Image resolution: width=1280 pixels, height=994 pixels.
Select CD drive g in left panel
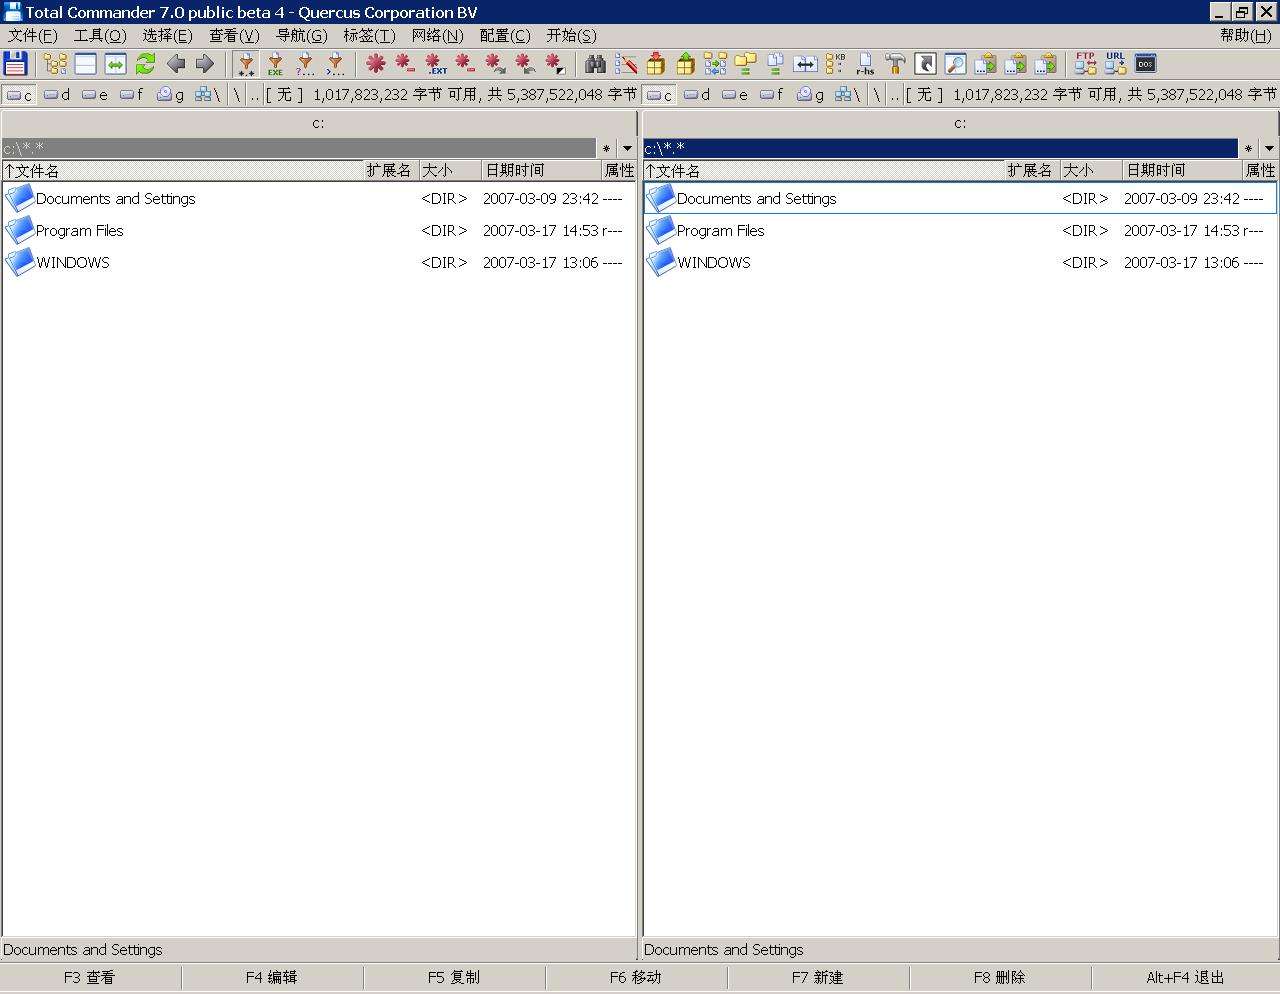coord(171,95)
